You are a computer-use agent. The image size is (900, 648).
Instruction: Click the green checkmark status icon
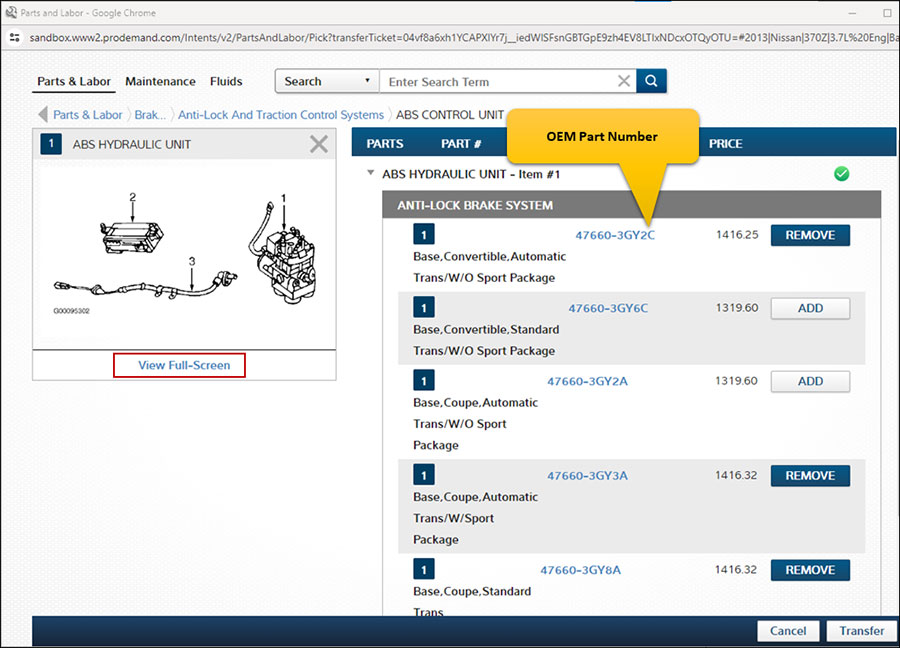(841, 174)
